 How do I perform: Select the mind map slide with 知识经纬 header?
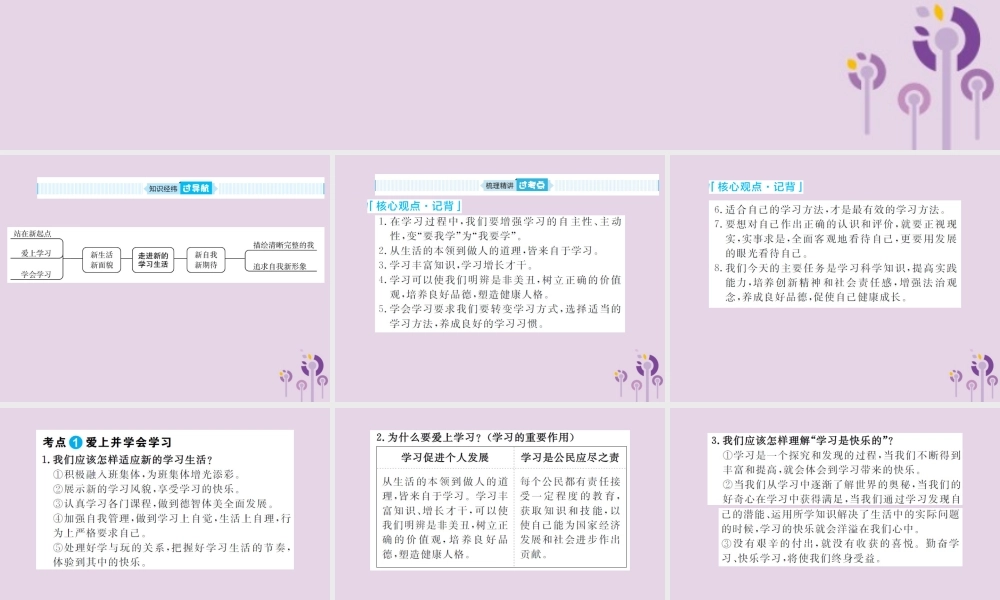pyautogui.click(x=165, y=278)
